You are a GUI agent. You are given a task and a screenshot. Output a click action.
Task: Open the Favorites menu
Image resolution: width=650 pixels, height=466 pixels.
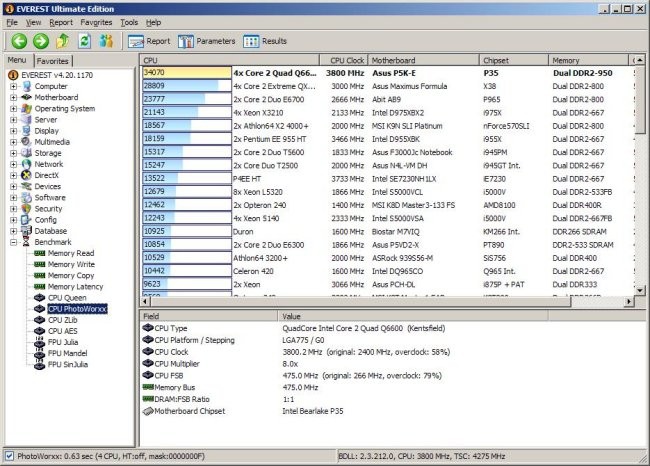point(96,22)
